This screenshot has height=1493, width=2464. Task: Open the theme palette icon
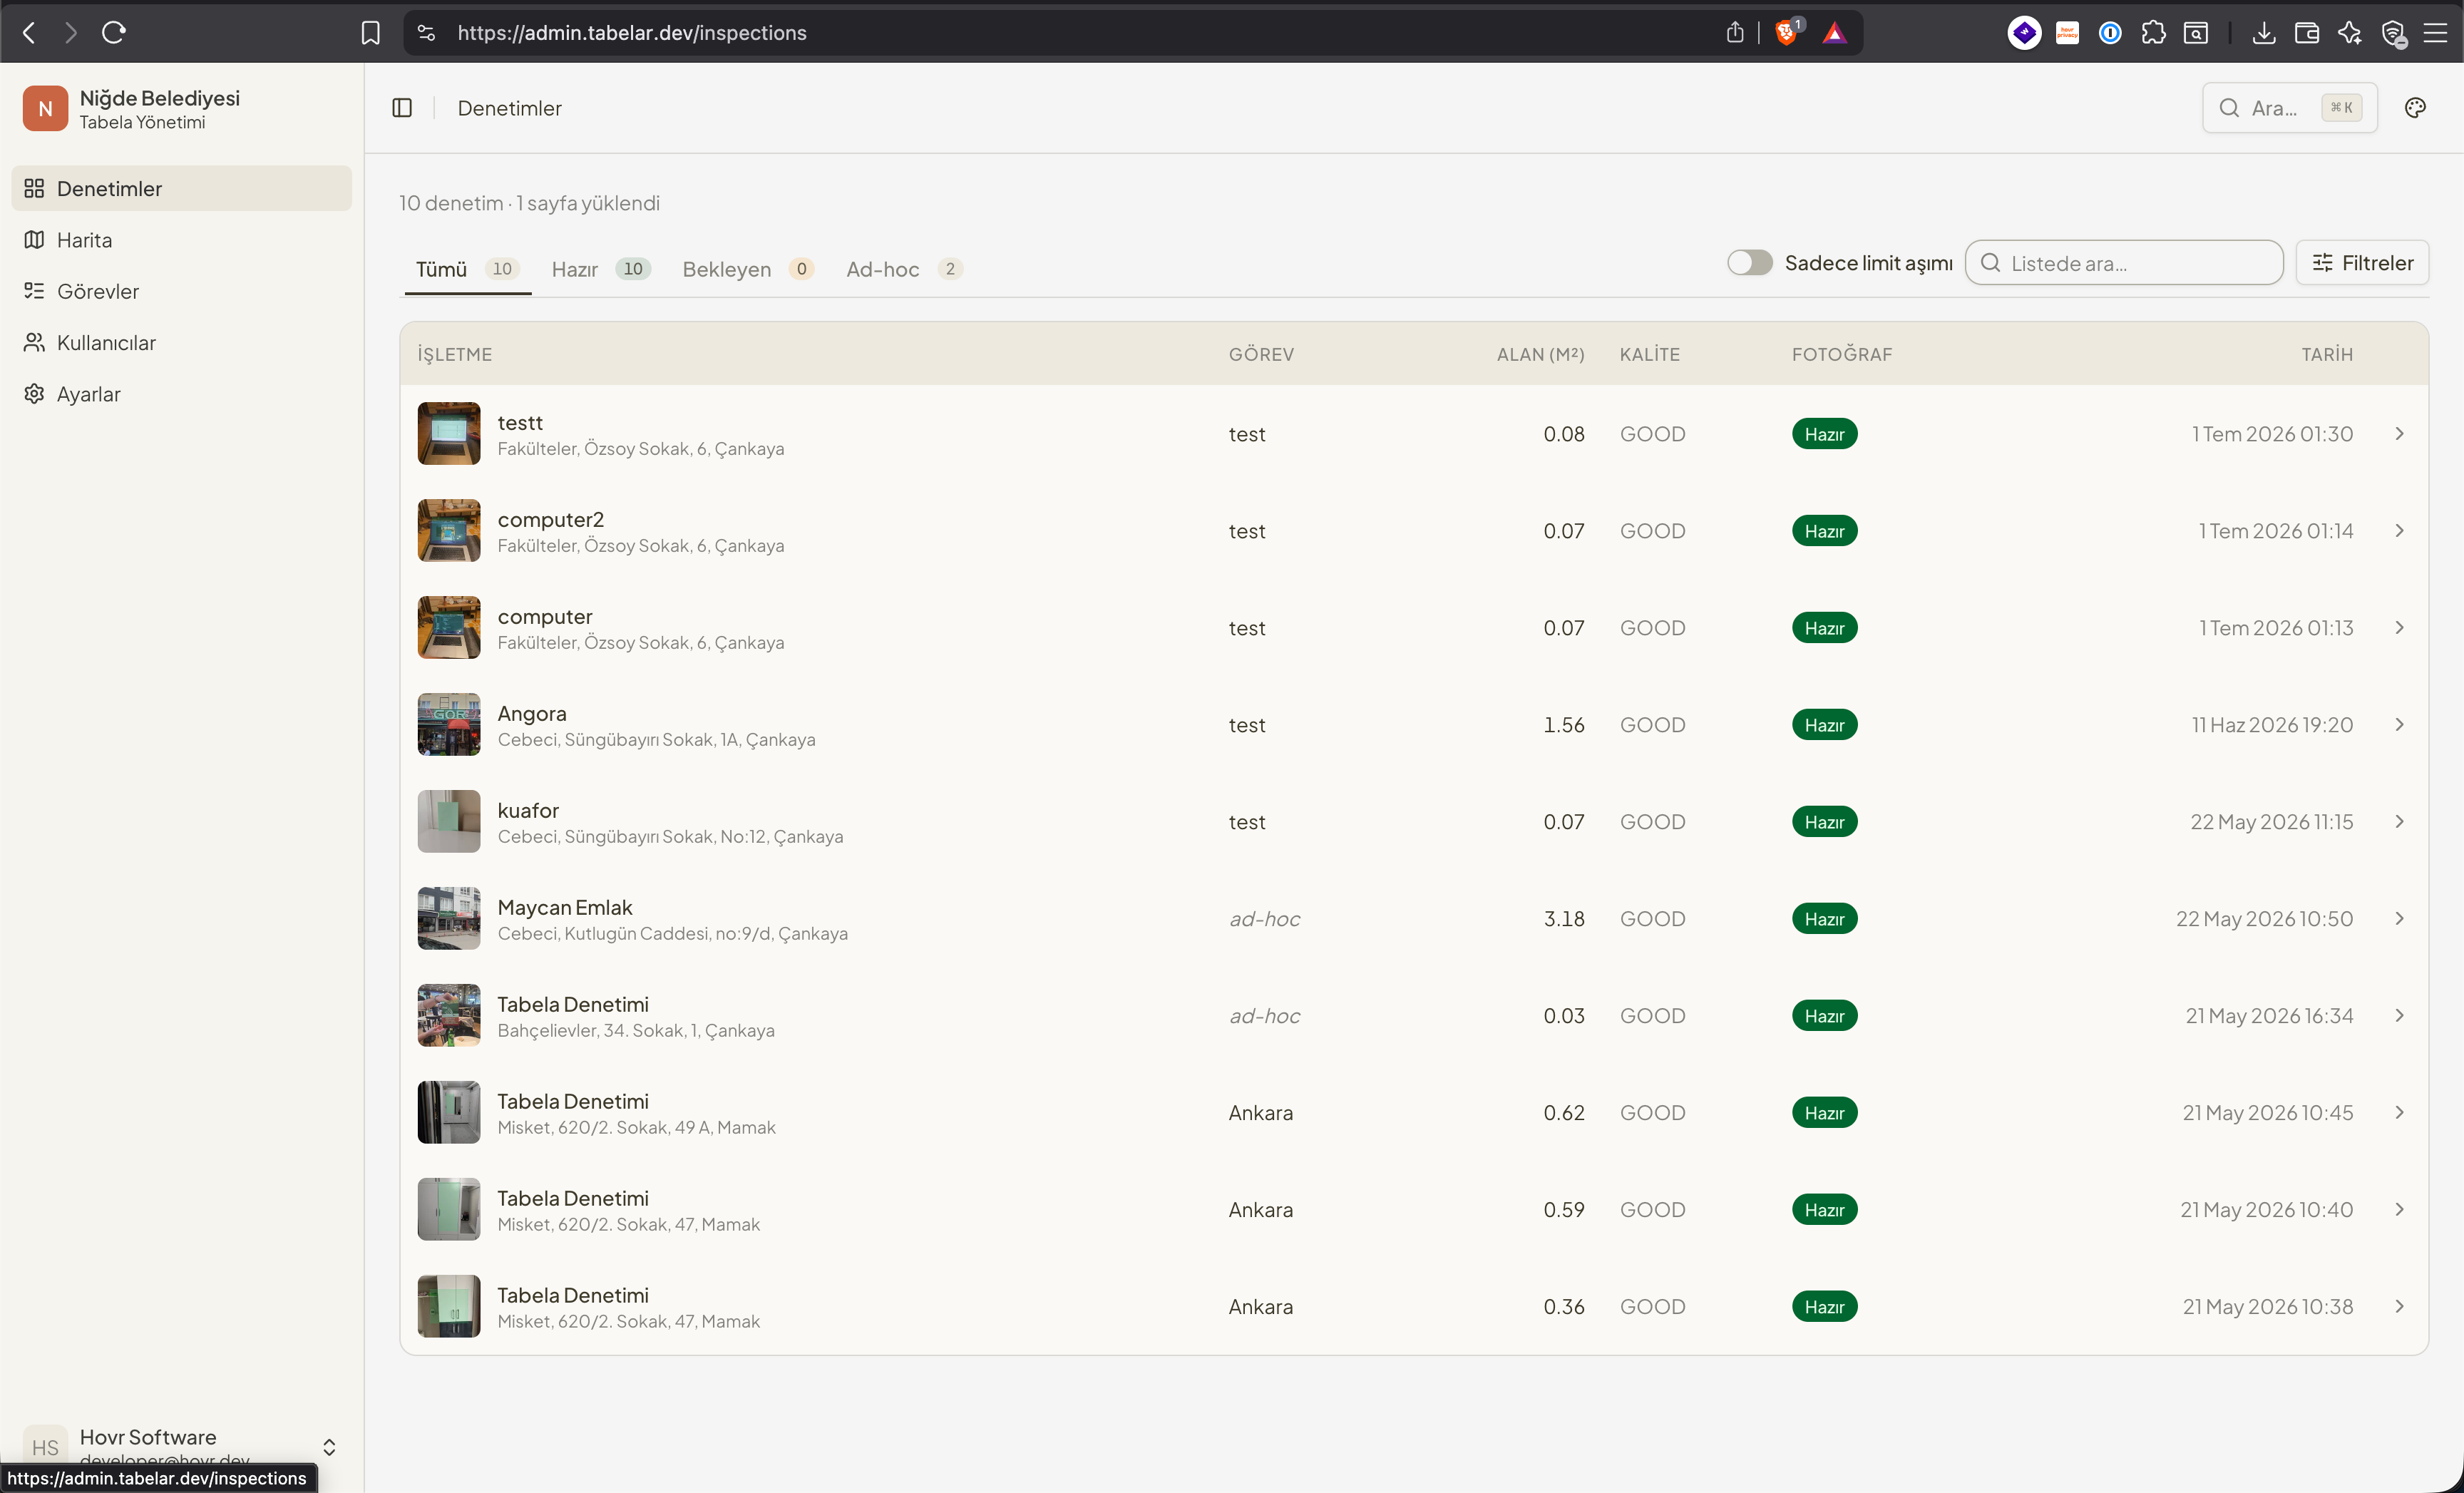pyautogui.click(x=2415, y=108)
